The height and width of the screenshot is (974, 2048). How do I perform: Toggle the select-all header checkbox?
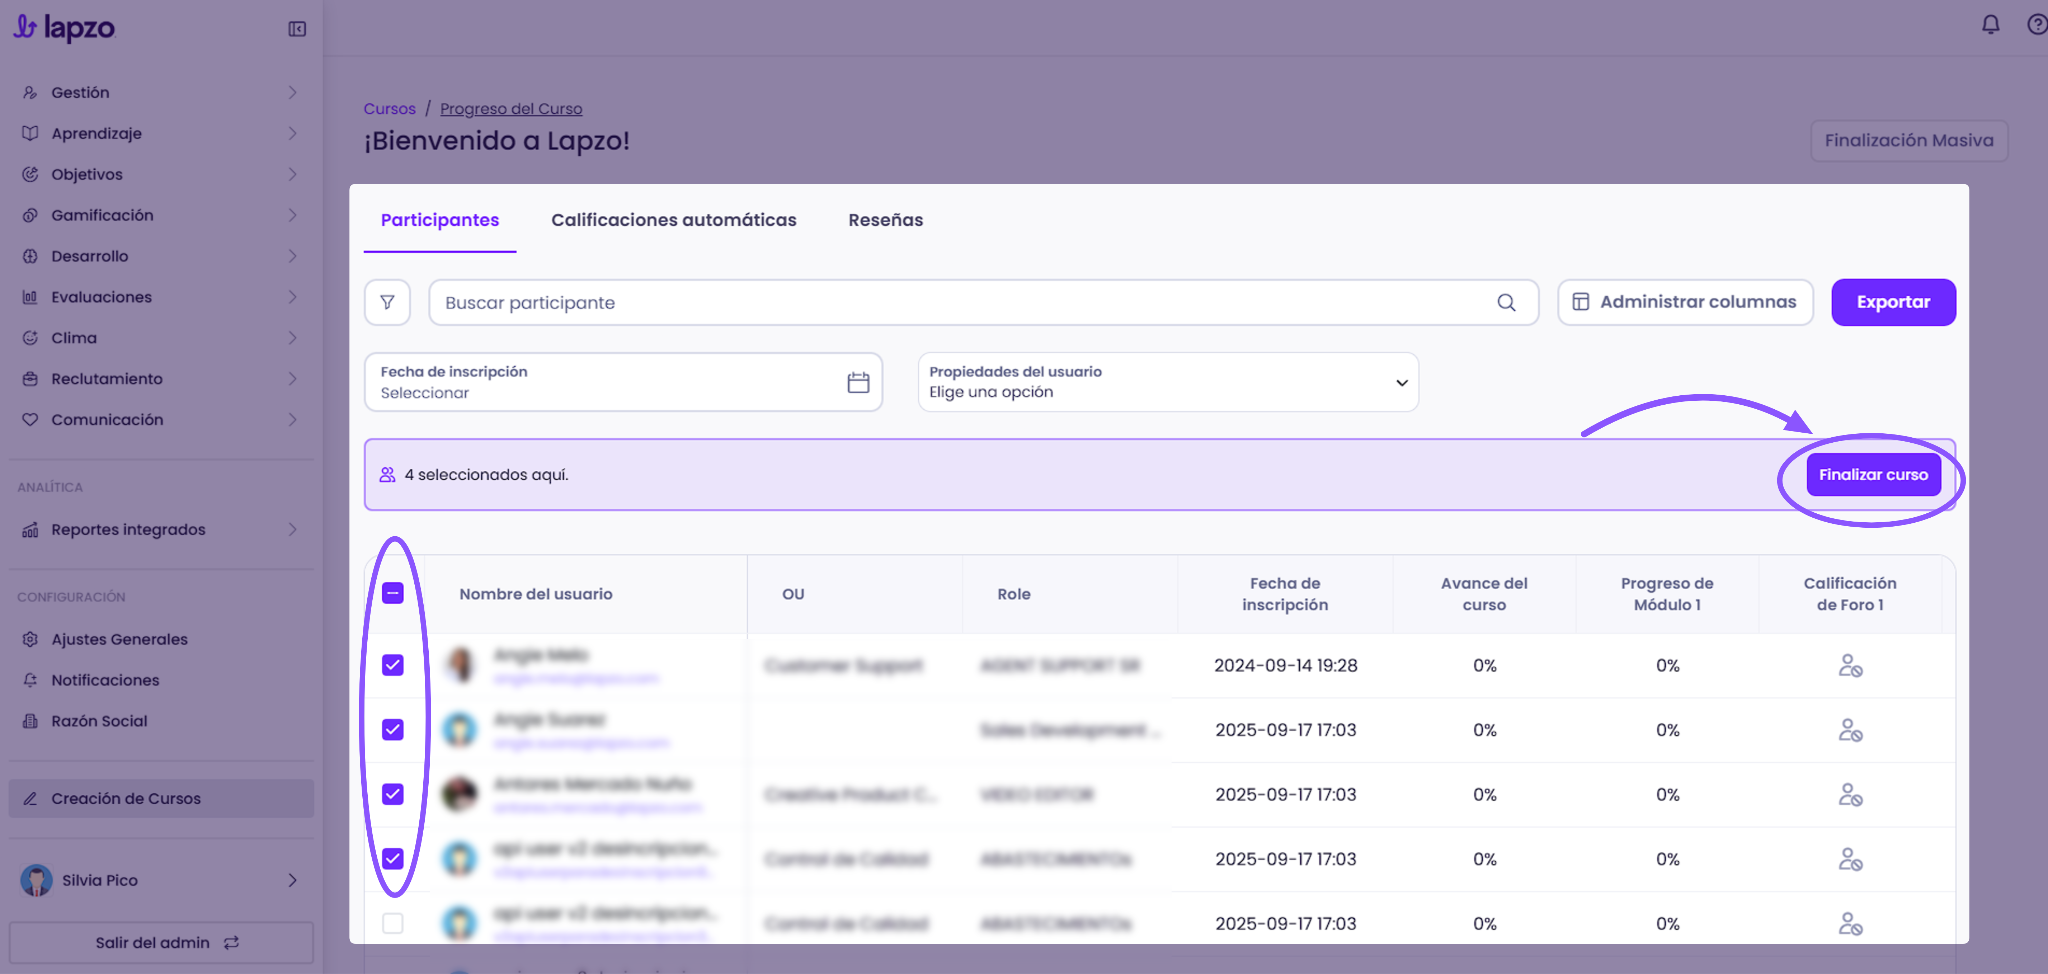[x=393, y=593]
